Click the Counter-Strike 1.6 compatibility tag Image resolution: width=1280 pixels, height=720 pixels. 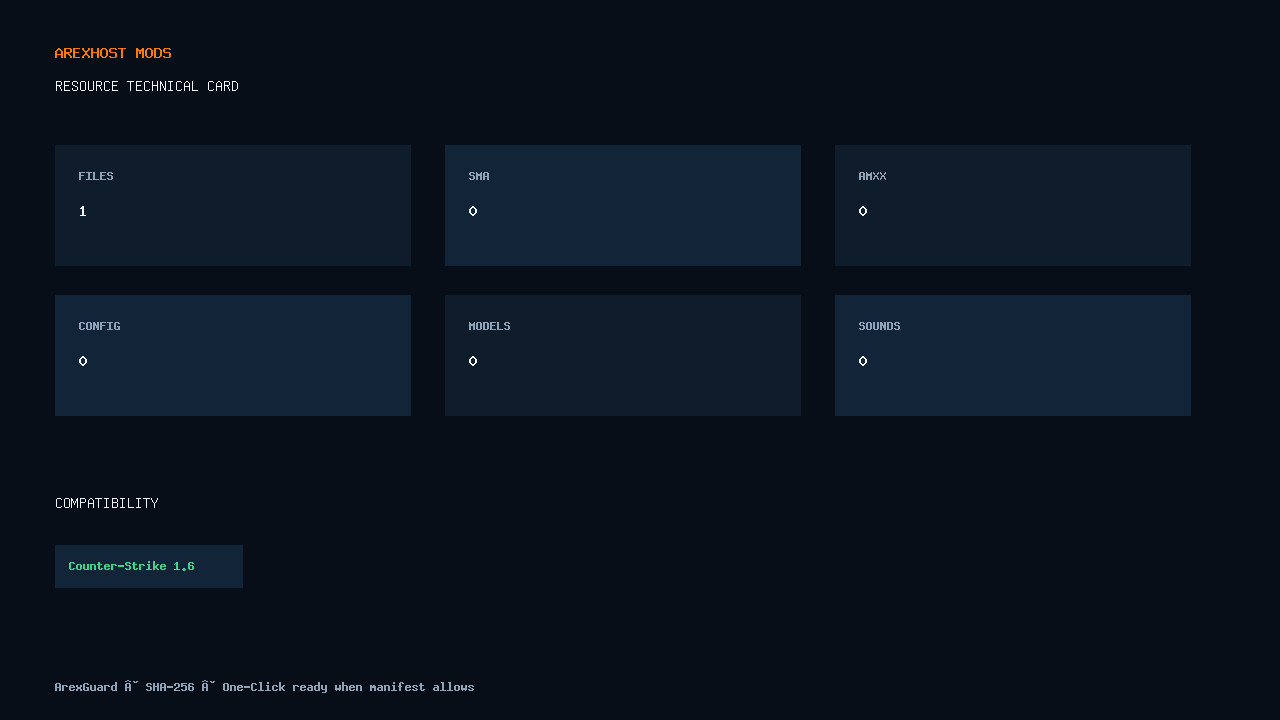tap(149, 566)
